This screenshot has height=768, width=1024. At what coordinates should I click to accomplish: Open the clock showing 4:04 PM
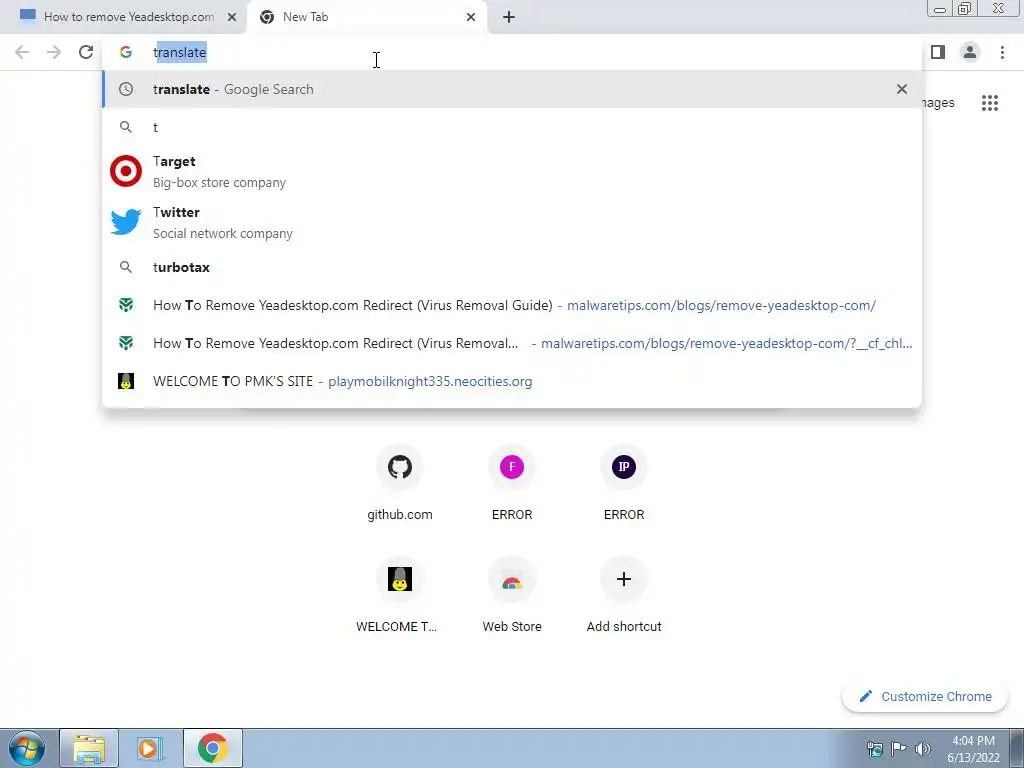[x=973, y=749]
